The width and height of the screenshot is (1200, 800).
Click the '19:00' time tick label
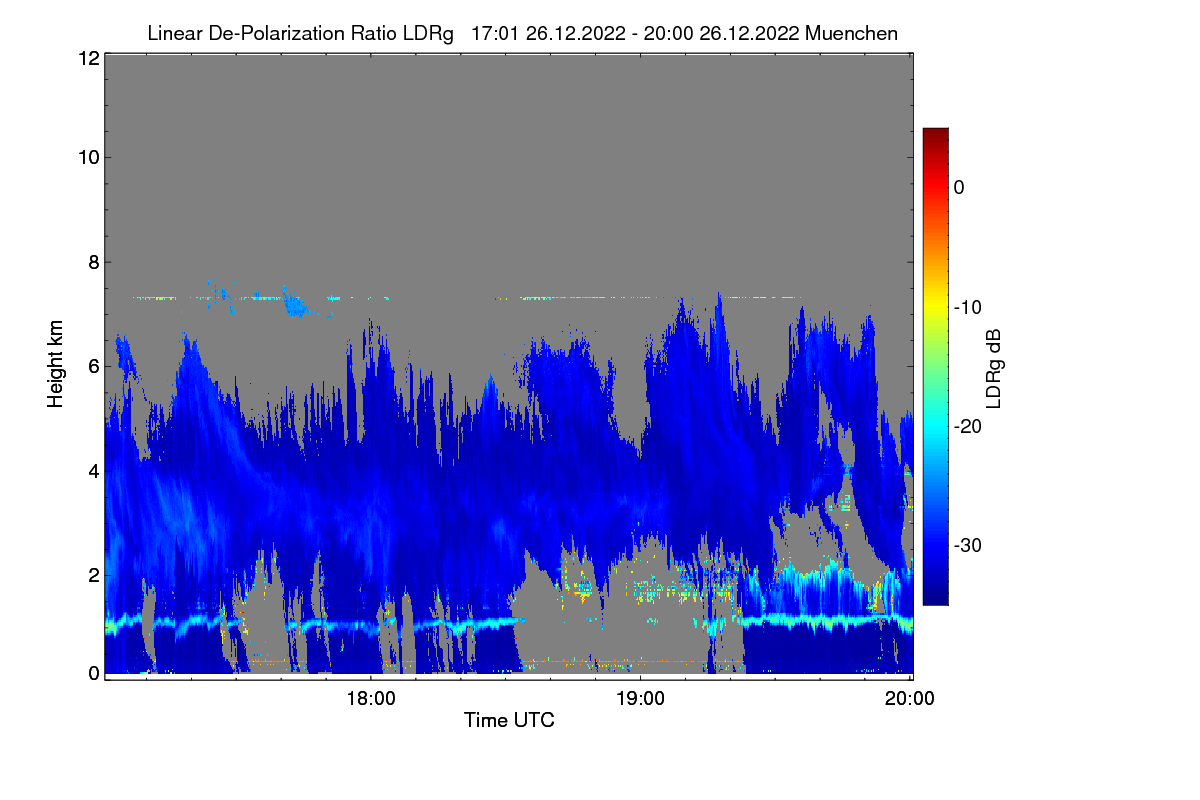point(640,698)
